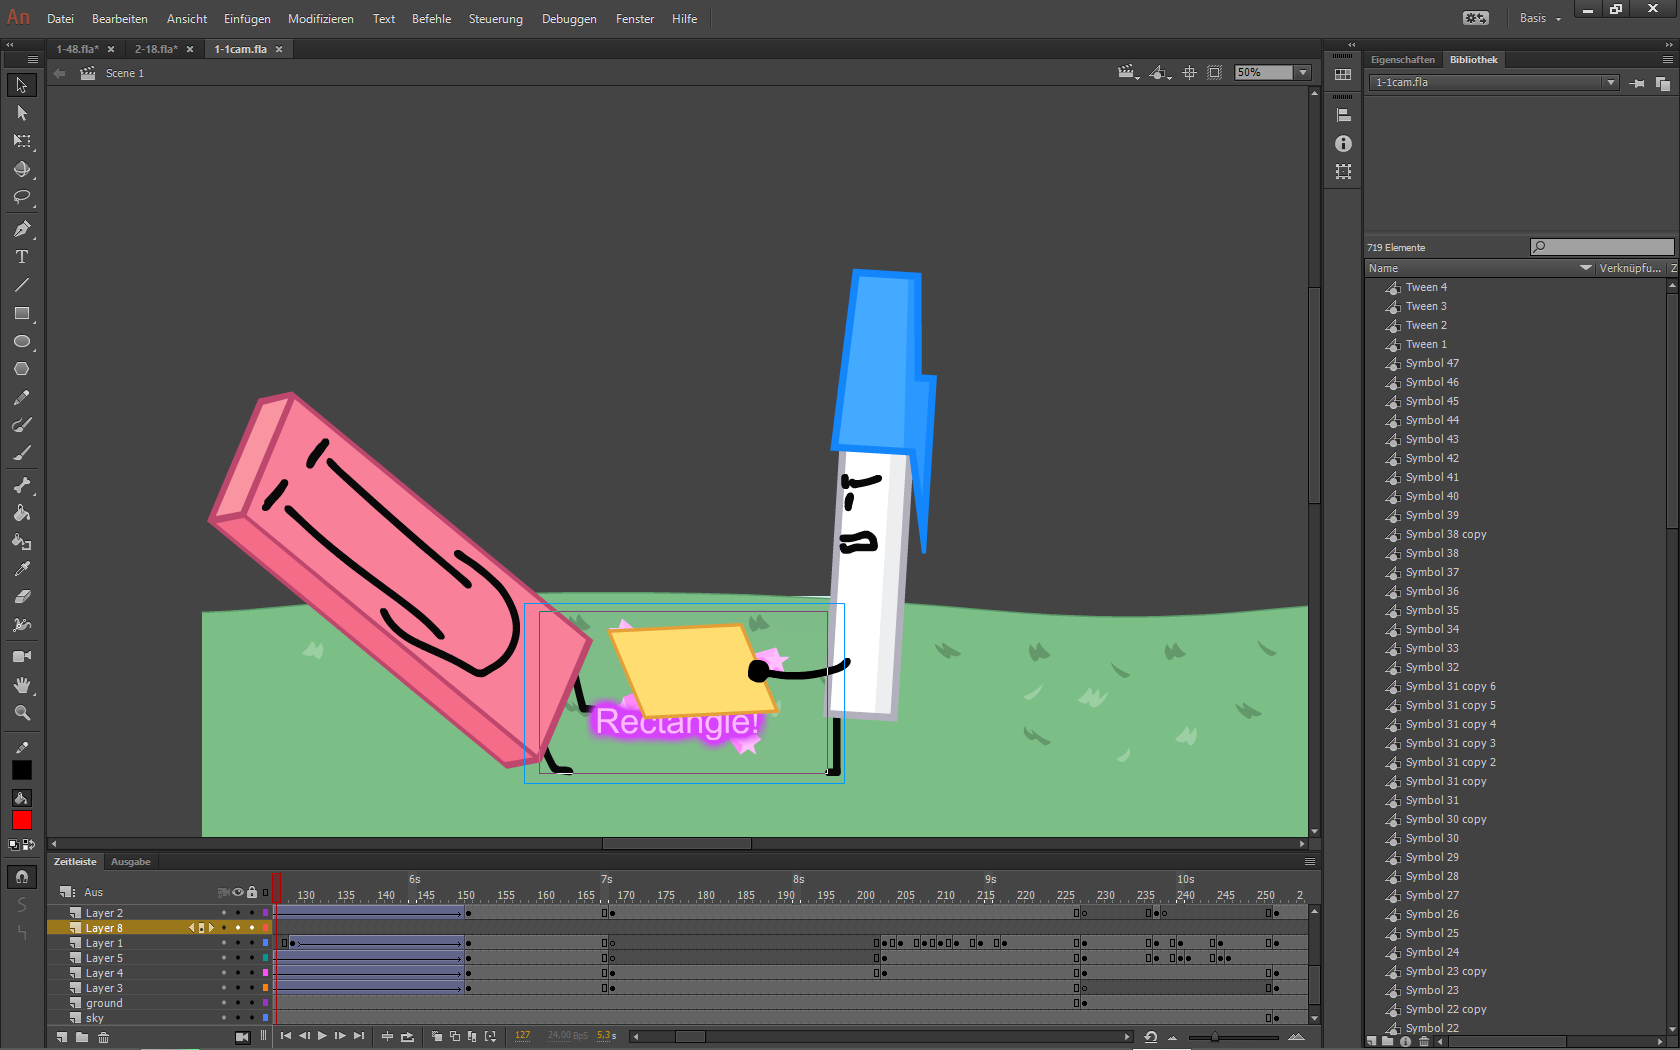Delete the selected layer with trash icon
Screen dimensions: 1680x1050
pyautogui.click(x=103, y=1038)
